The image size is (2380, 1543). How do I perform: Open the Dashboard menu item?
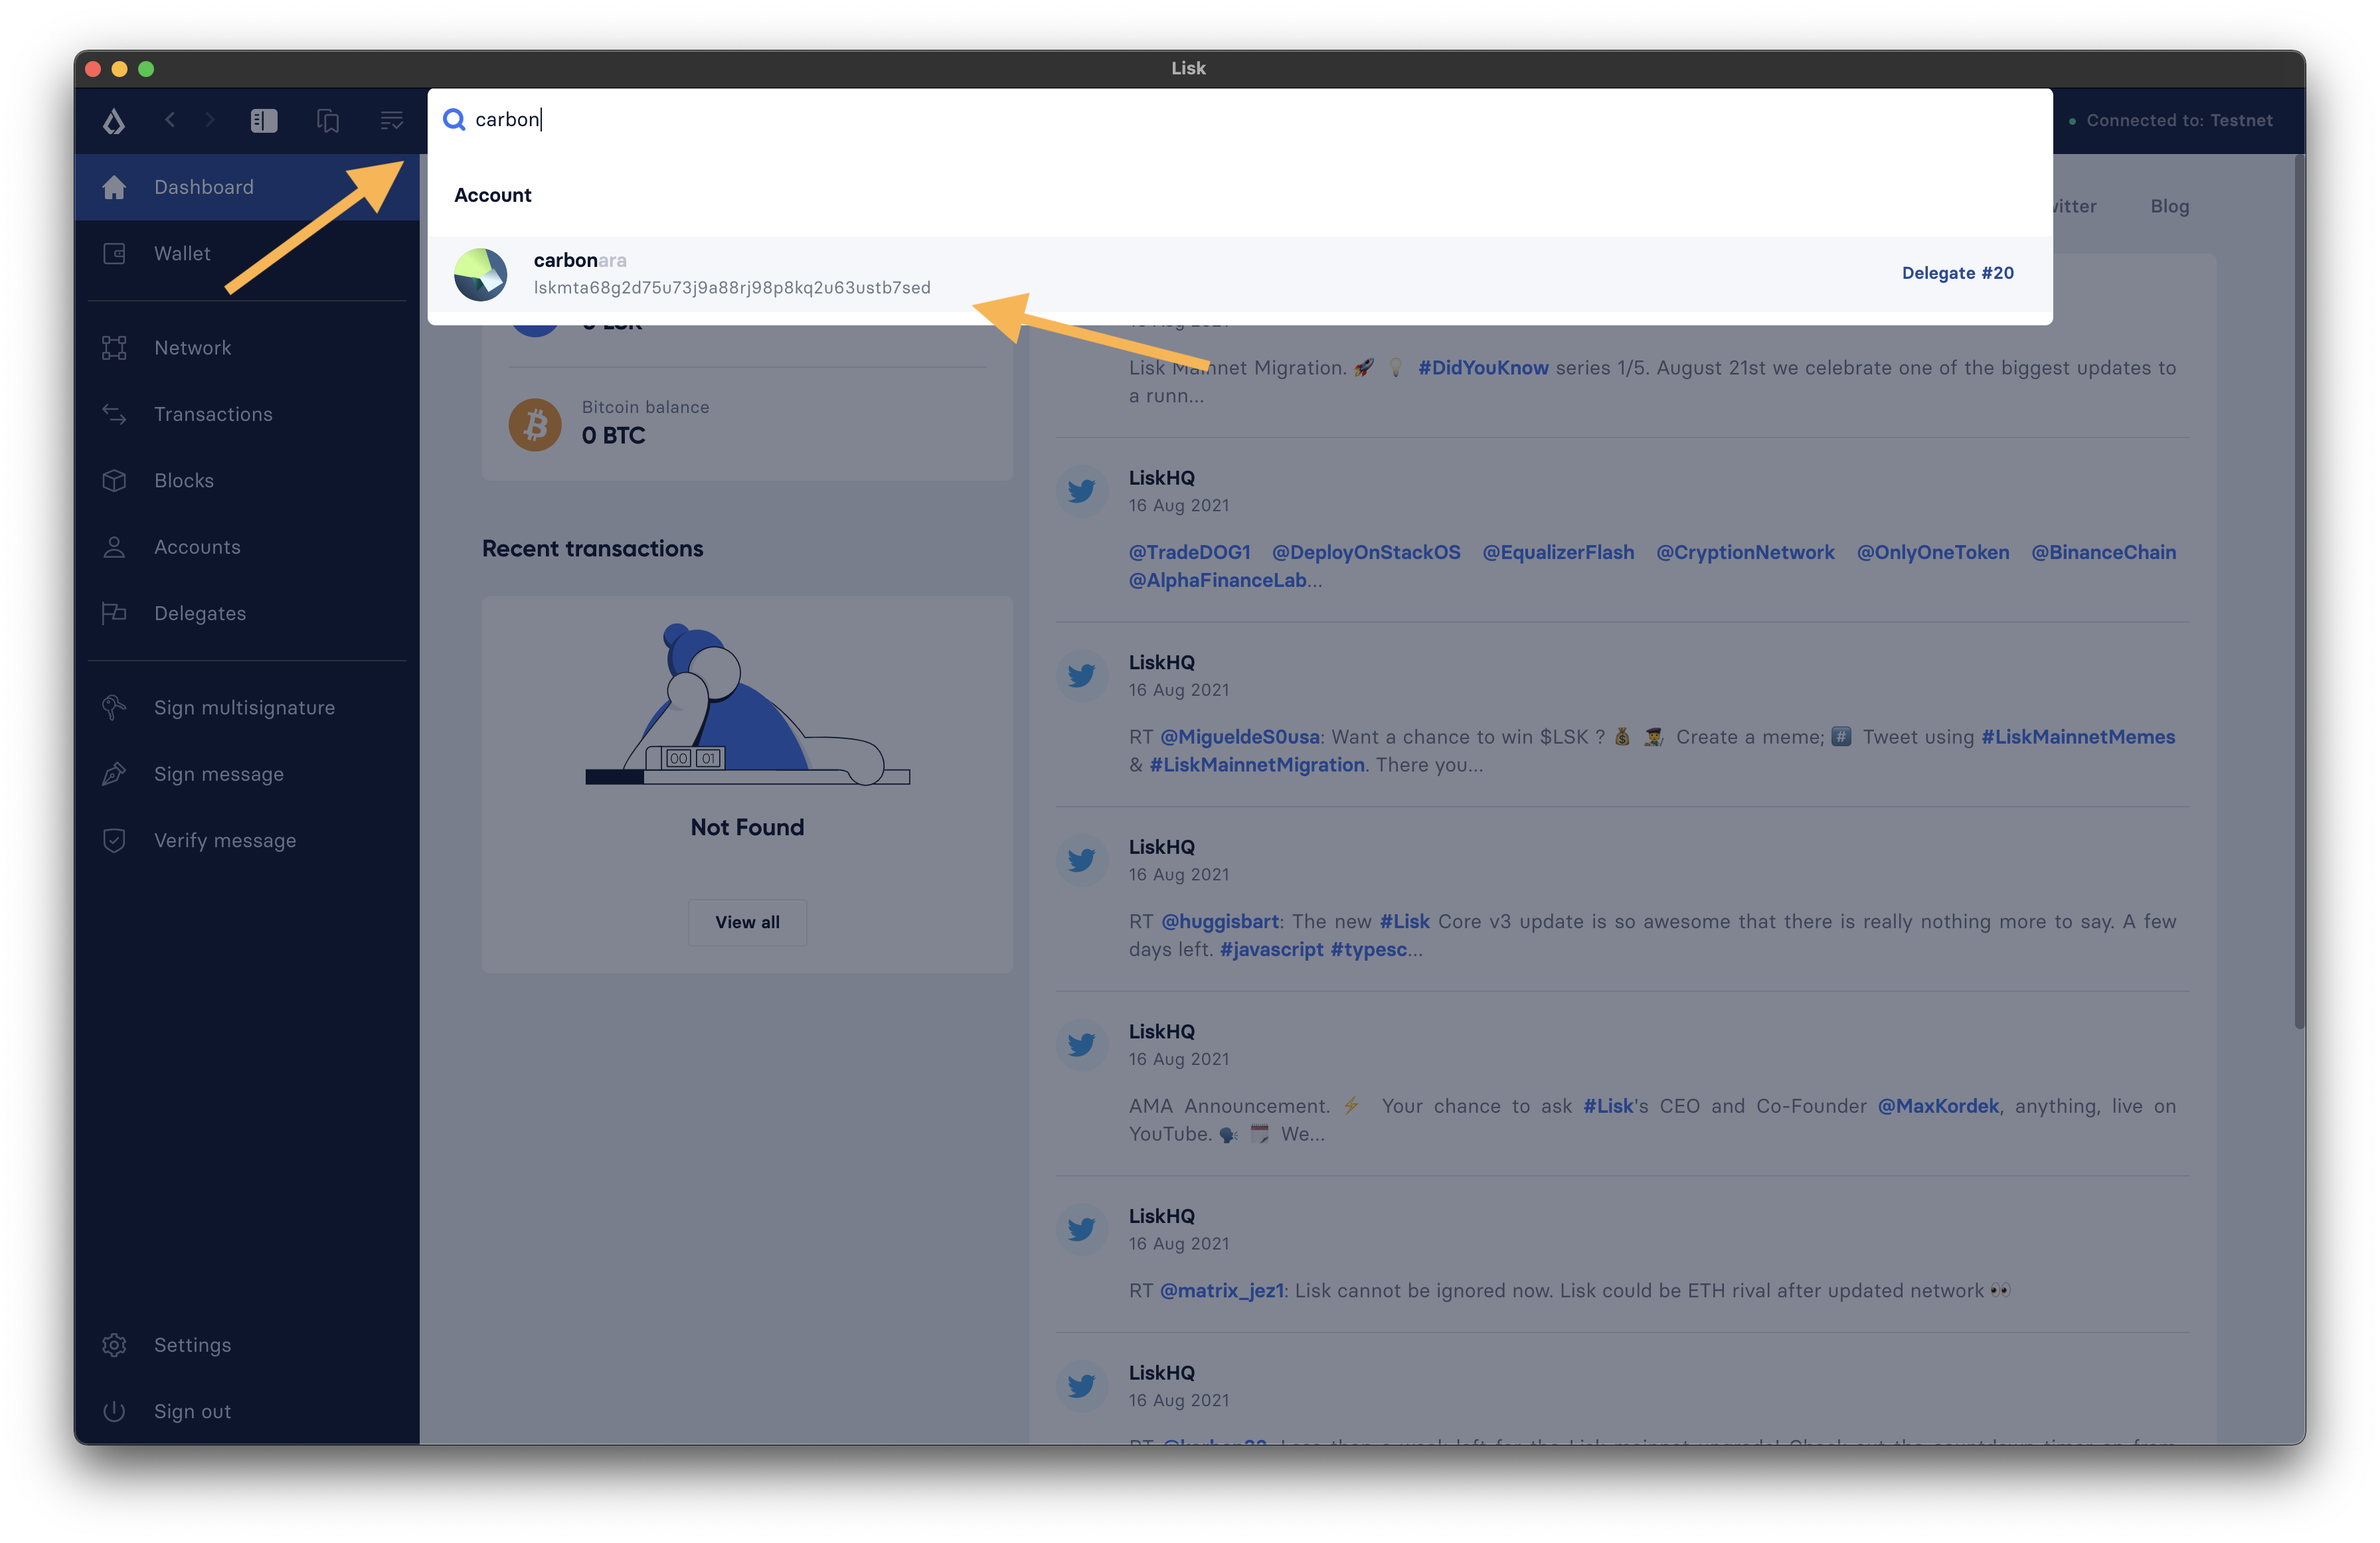pos(247,187)
